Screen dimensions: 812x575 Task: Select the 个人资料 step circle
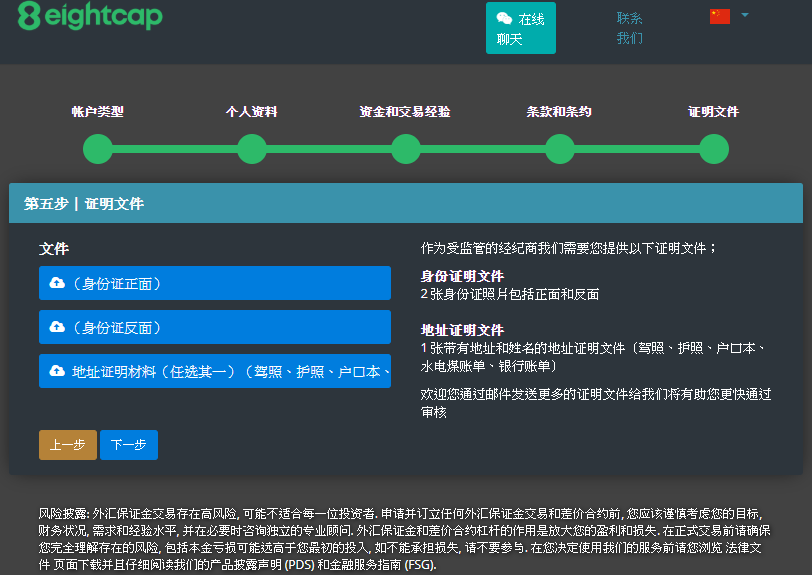pyautogui.click(x=252, y=149)
